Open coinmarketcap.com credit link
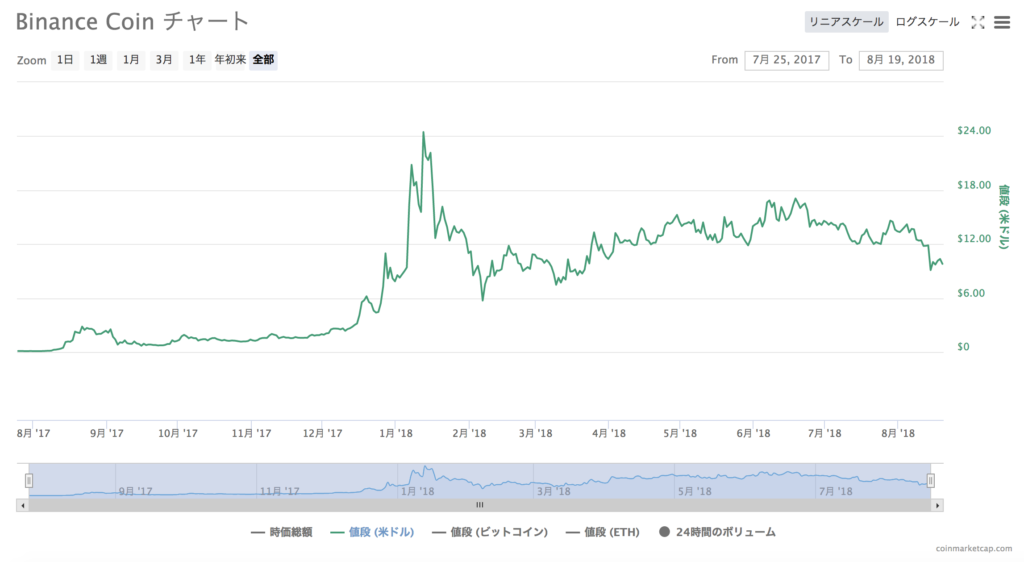This screenshot has width=1024, height=562. point(973,549)
